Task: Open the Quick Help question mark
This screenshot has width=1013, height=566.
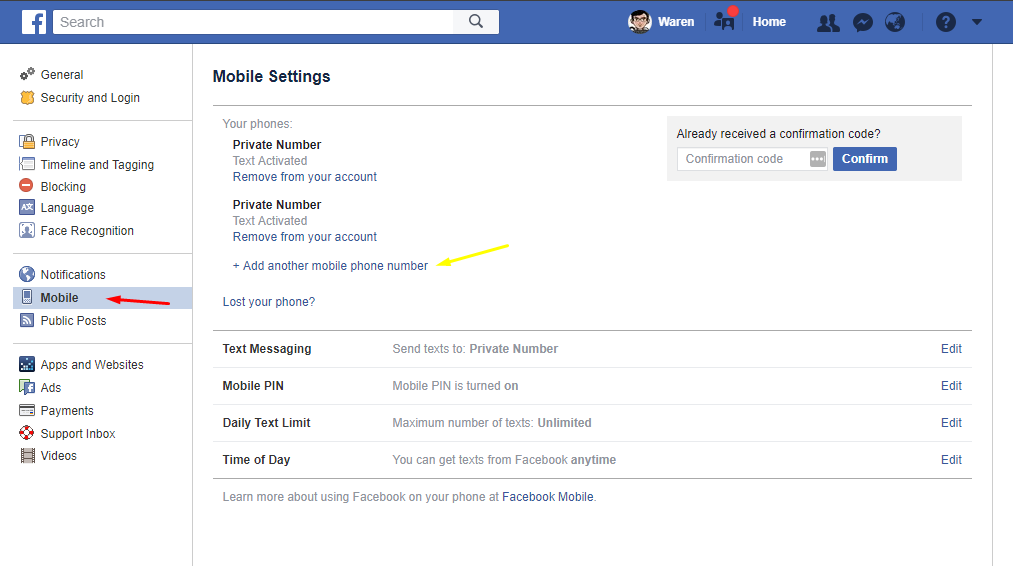Action: point(946,23)
